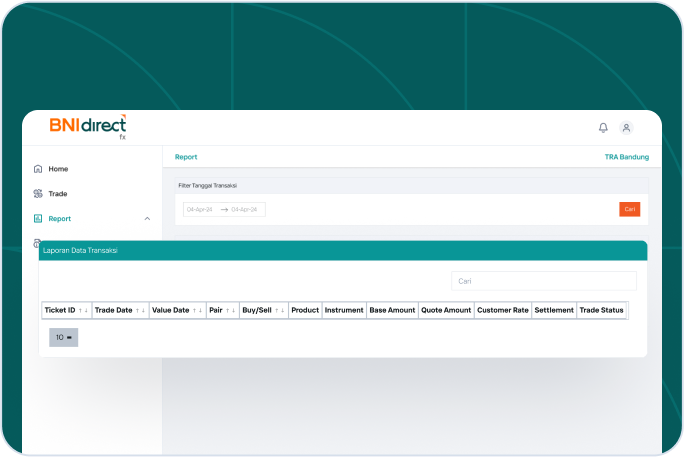Click the notification bell icon
684x457 pixels.
coord(603,128)
